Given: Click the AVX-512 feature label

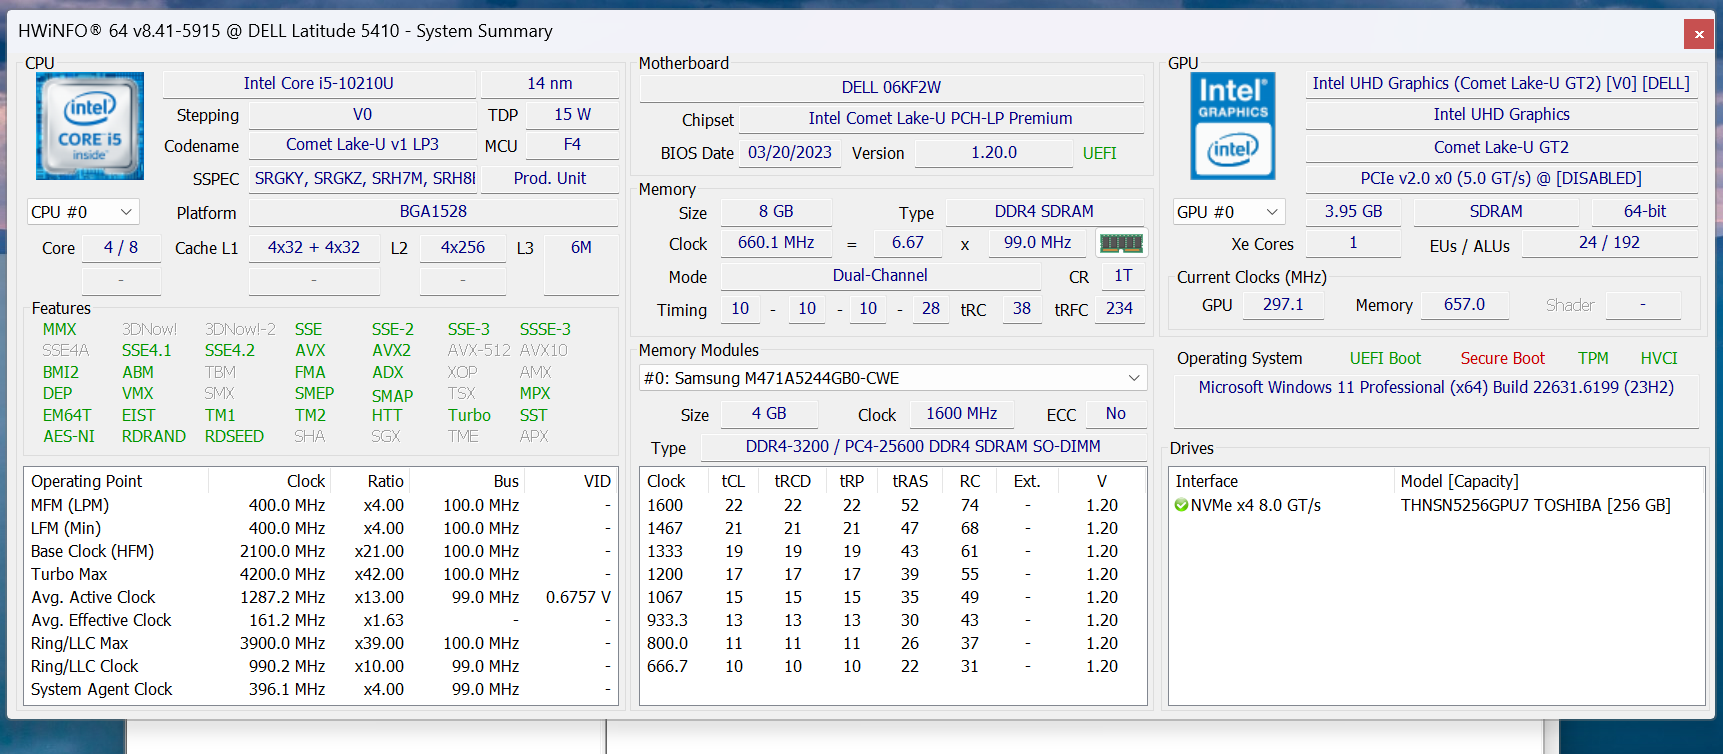Looking at the screenshot, I should [x=479, y=351].
